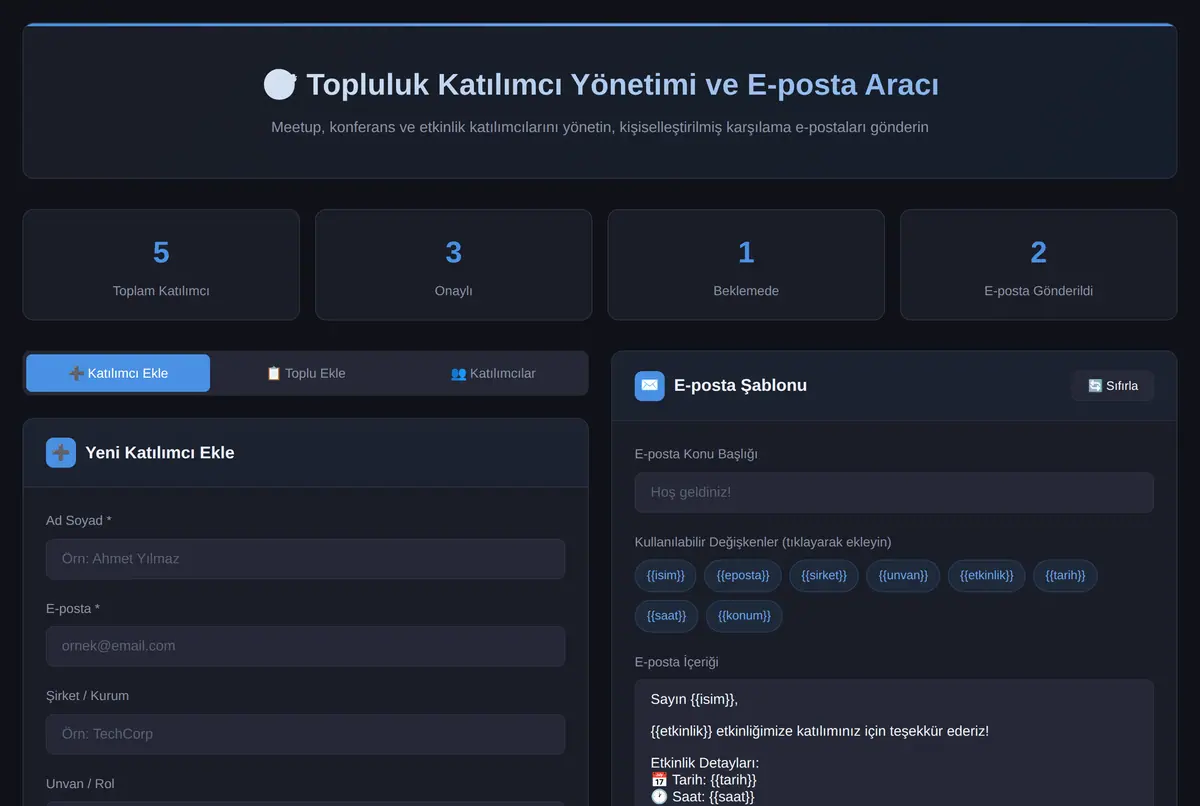Focus the E-posta Konu Başlığı field
This screenshot has height=806, width=1200.
[894, 492]
